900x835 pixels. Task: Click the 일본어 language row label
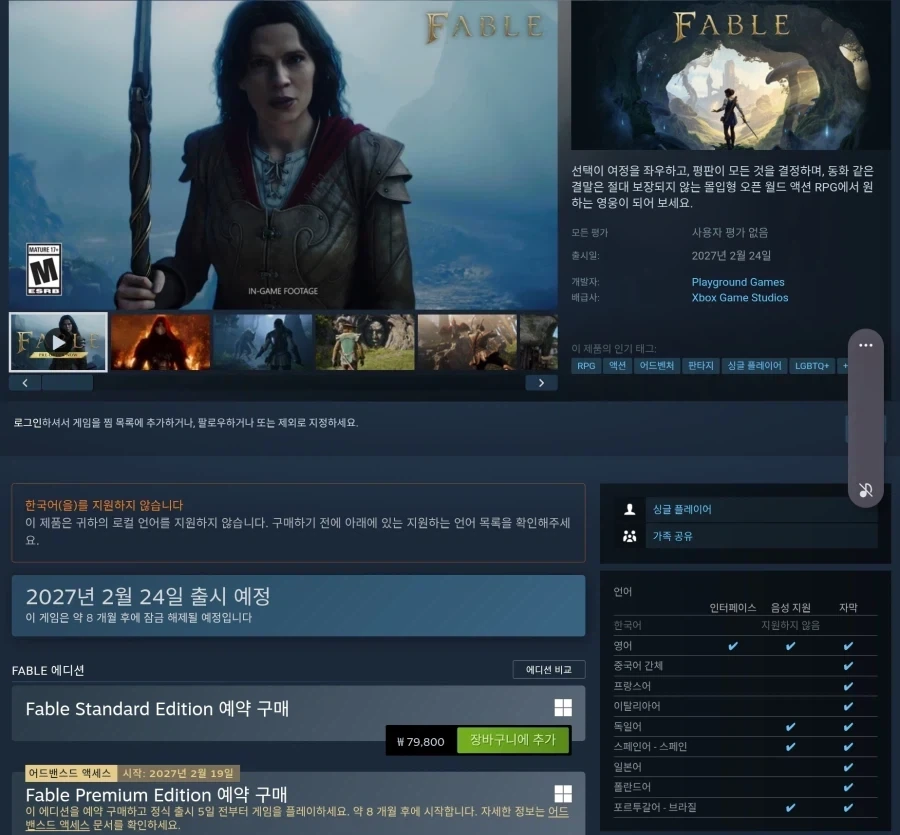pyautogui.click(x=627, y=767)
